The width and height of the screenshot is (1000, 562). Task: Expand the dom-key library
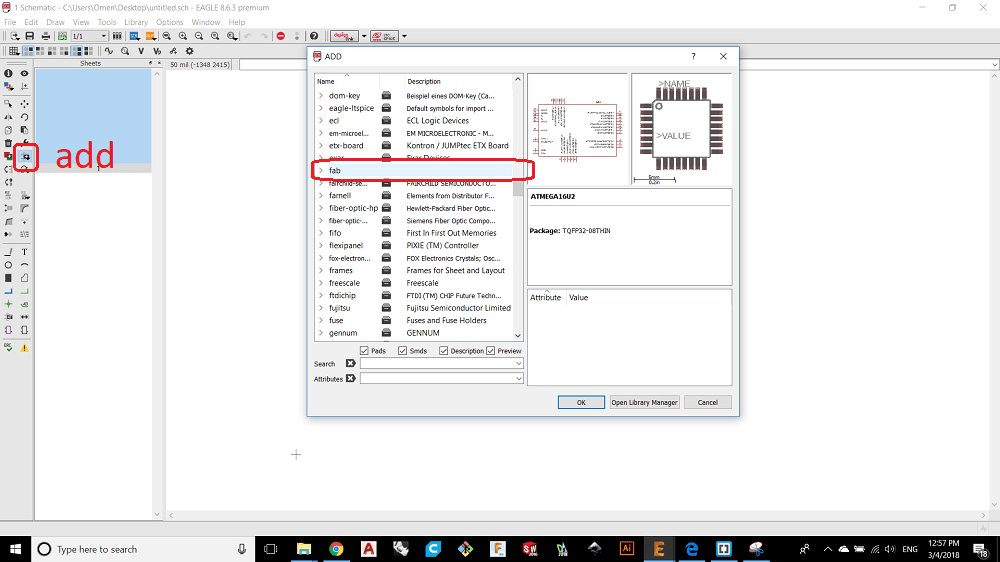point(321,96)
